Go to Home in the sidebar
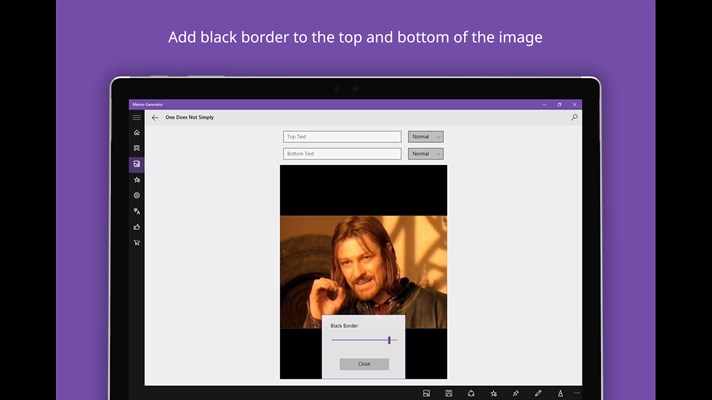Viewport: 712px width, 400px height. [137, 133]
